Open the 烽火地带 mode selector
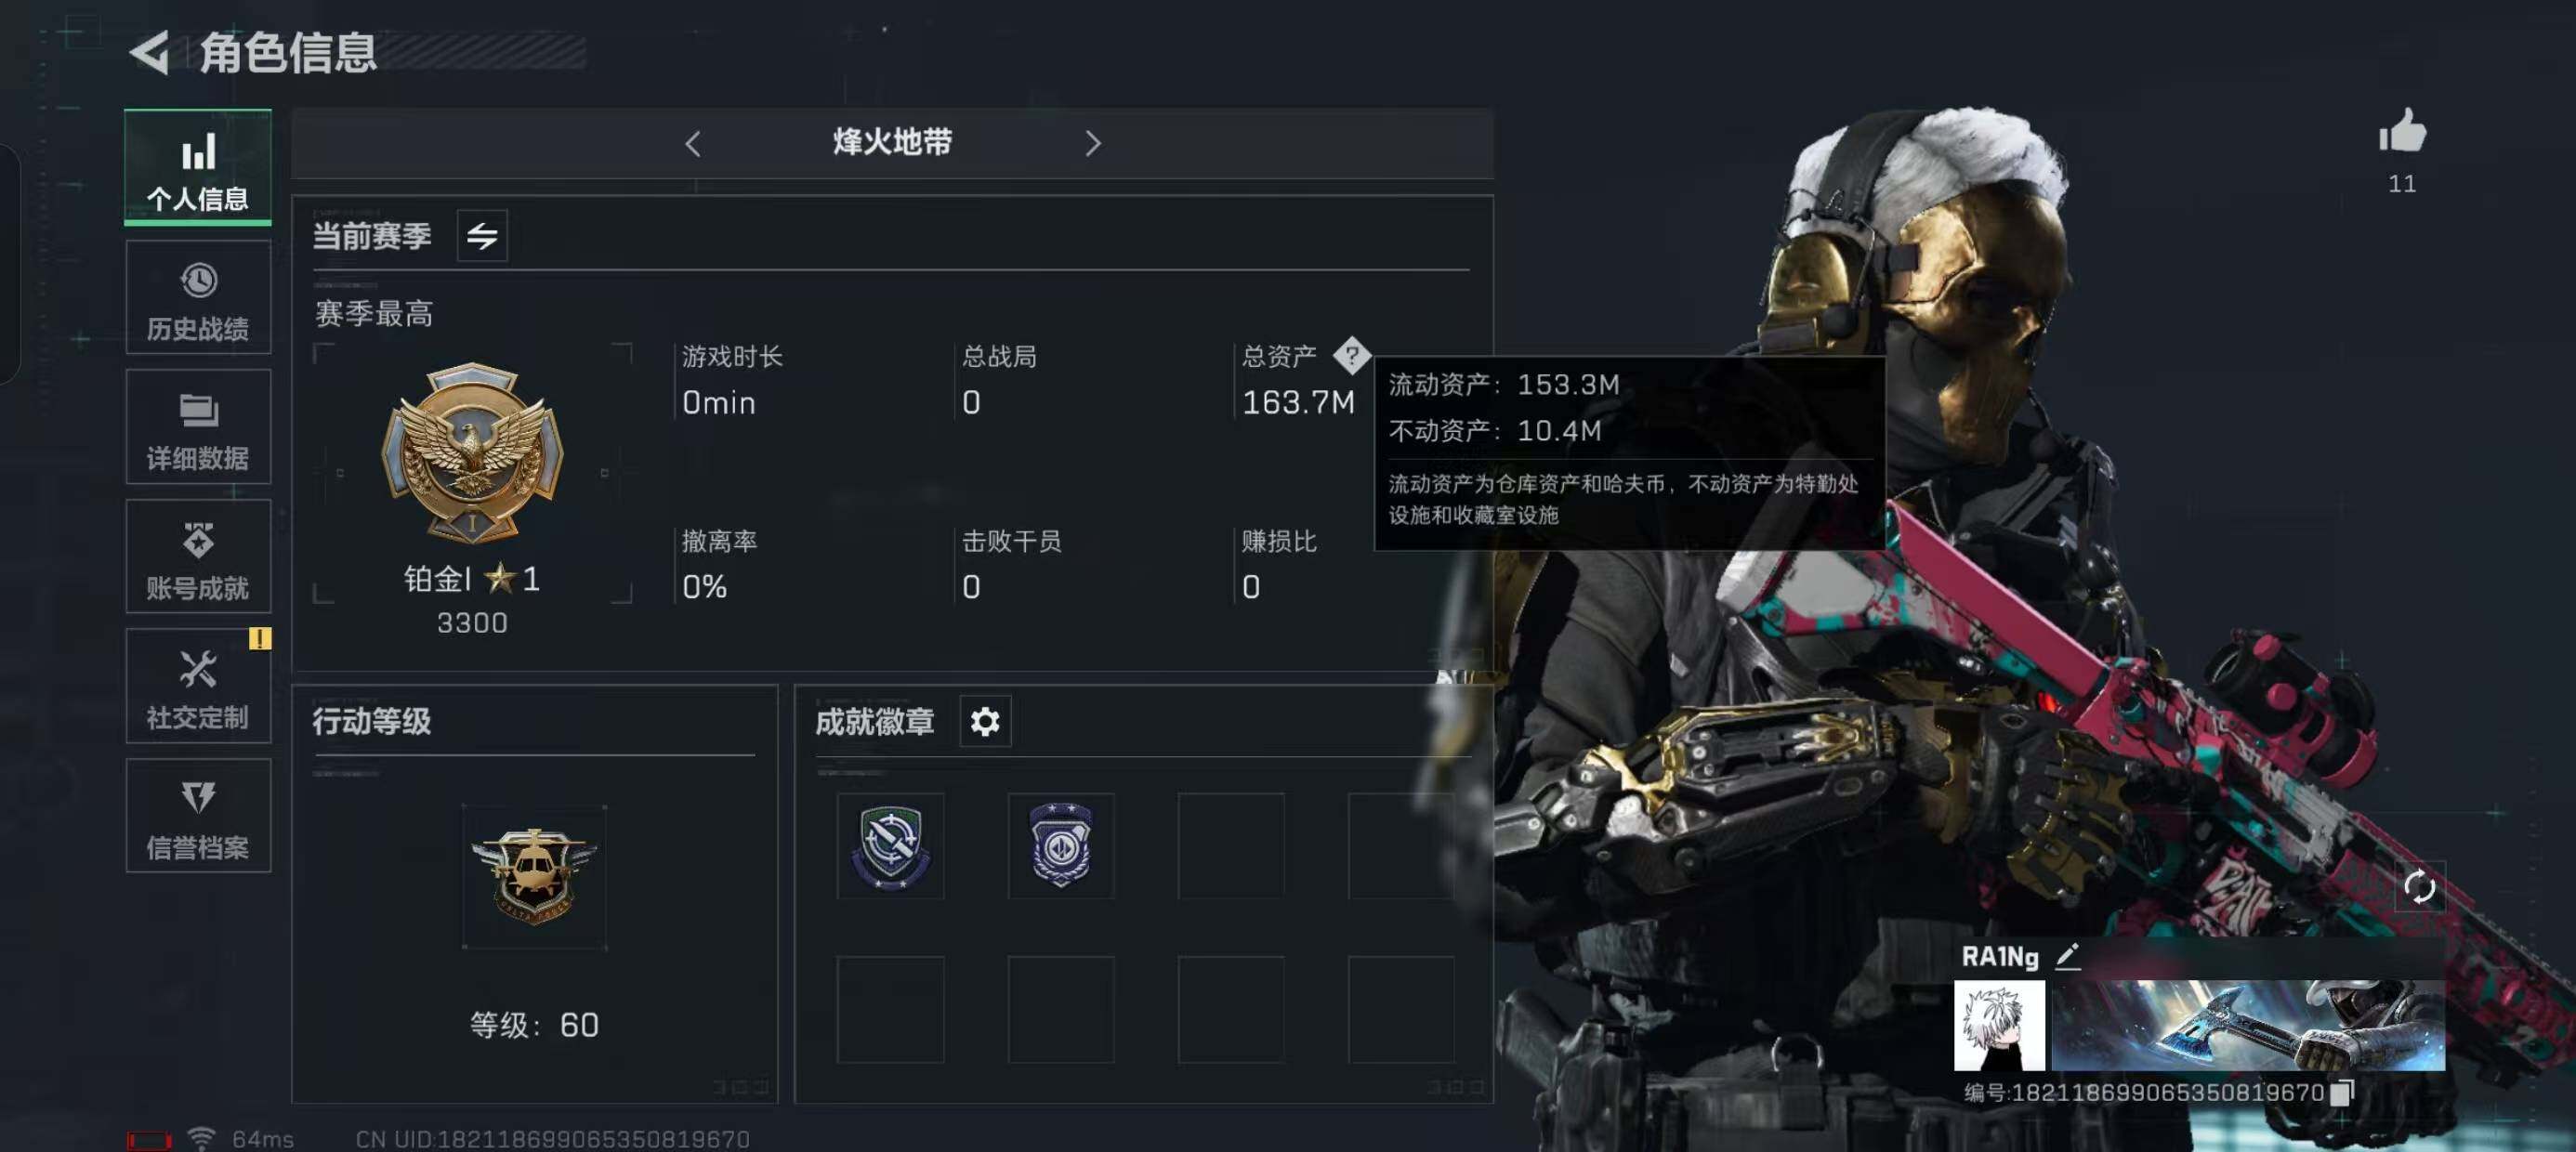This screenshot has height=1152, width=2576. coord(892,143)
